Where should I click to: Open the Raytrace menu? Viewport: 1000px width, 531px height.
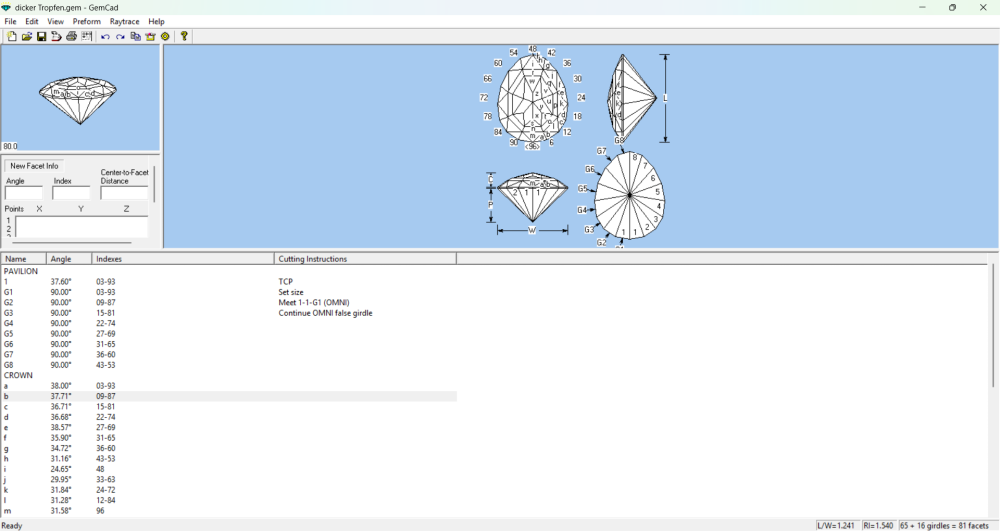click(124, 21)
